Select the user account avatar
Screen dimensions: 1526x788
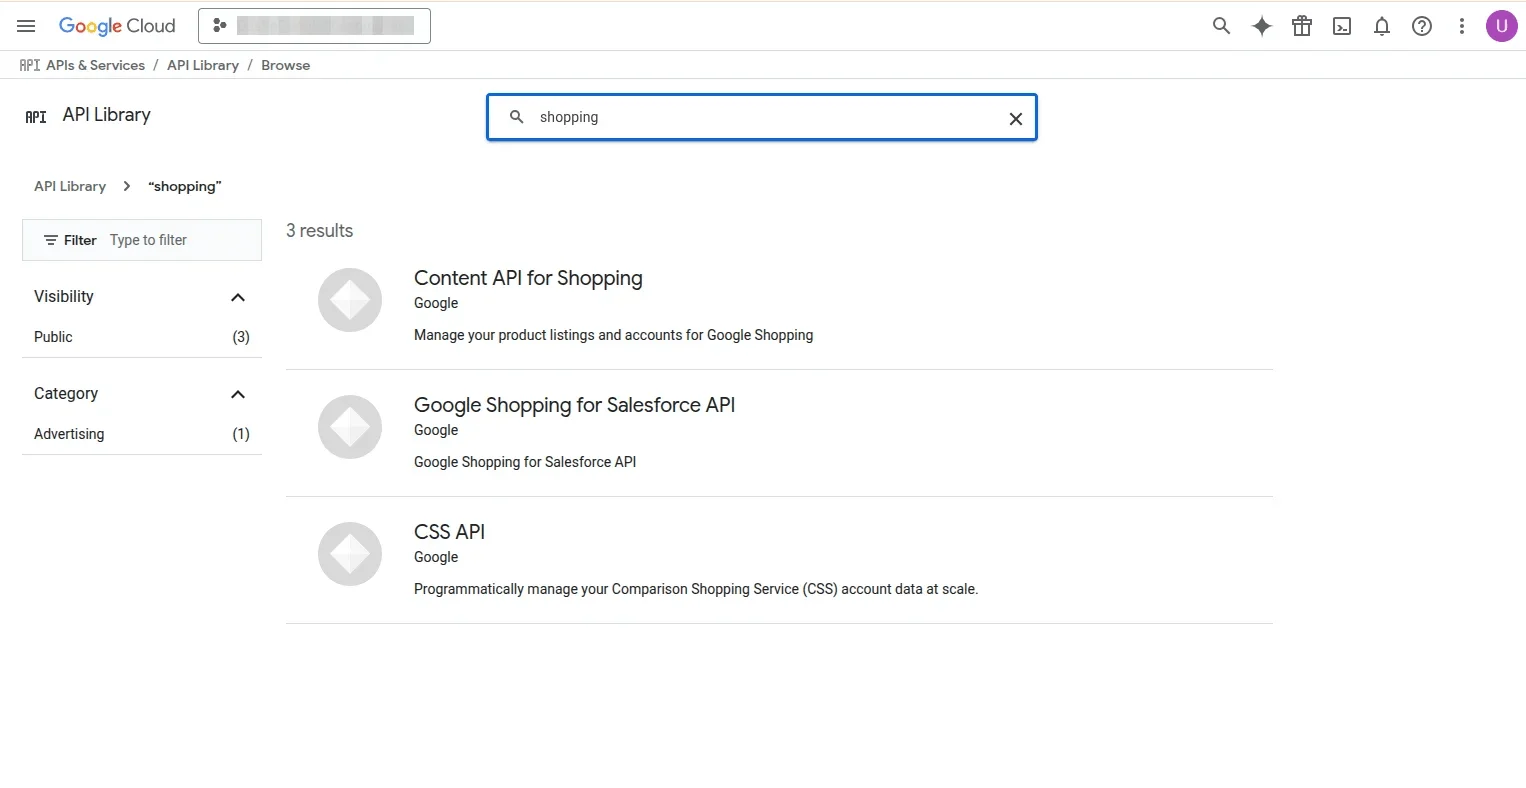1502,26
